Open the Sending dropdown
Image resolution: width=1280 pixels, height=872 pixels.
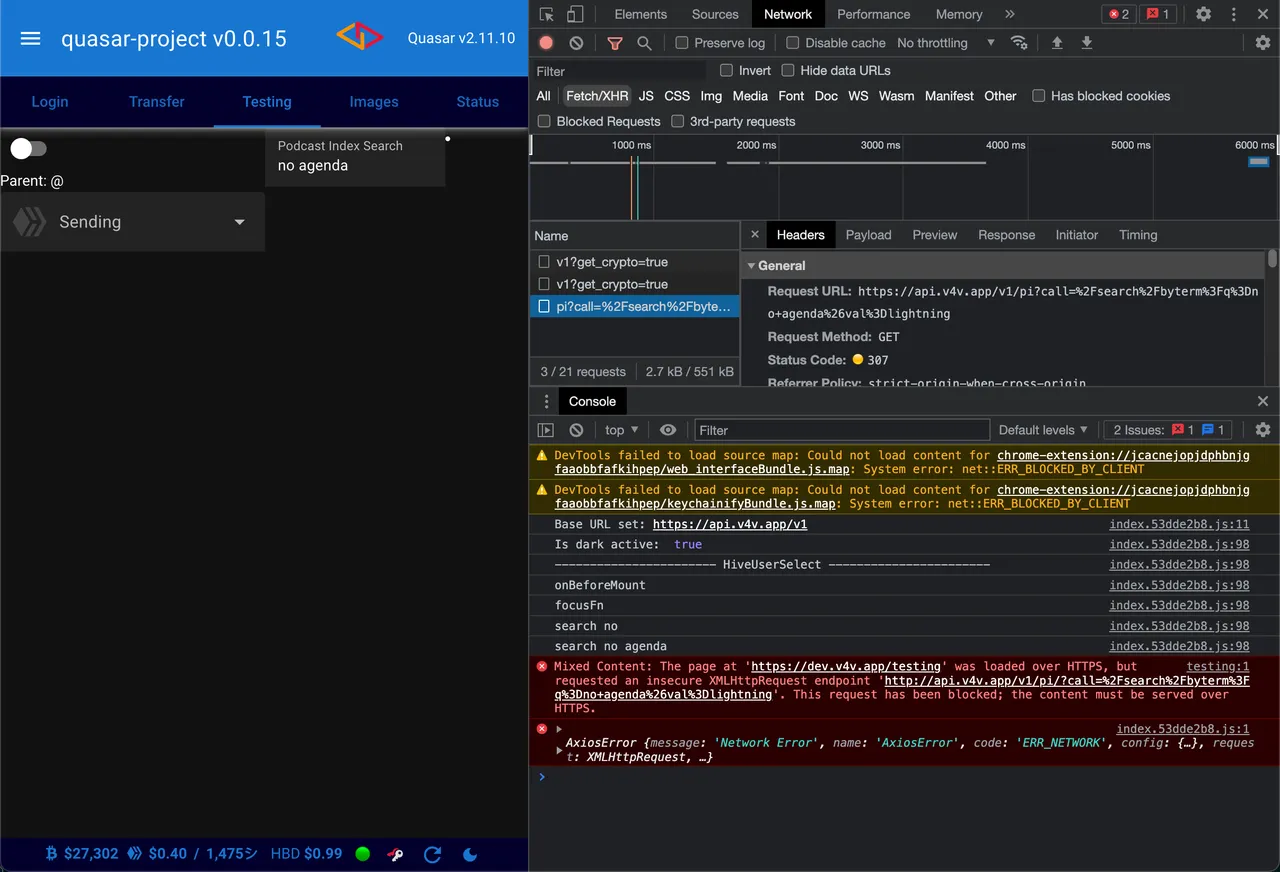click(x=132, y=222)
